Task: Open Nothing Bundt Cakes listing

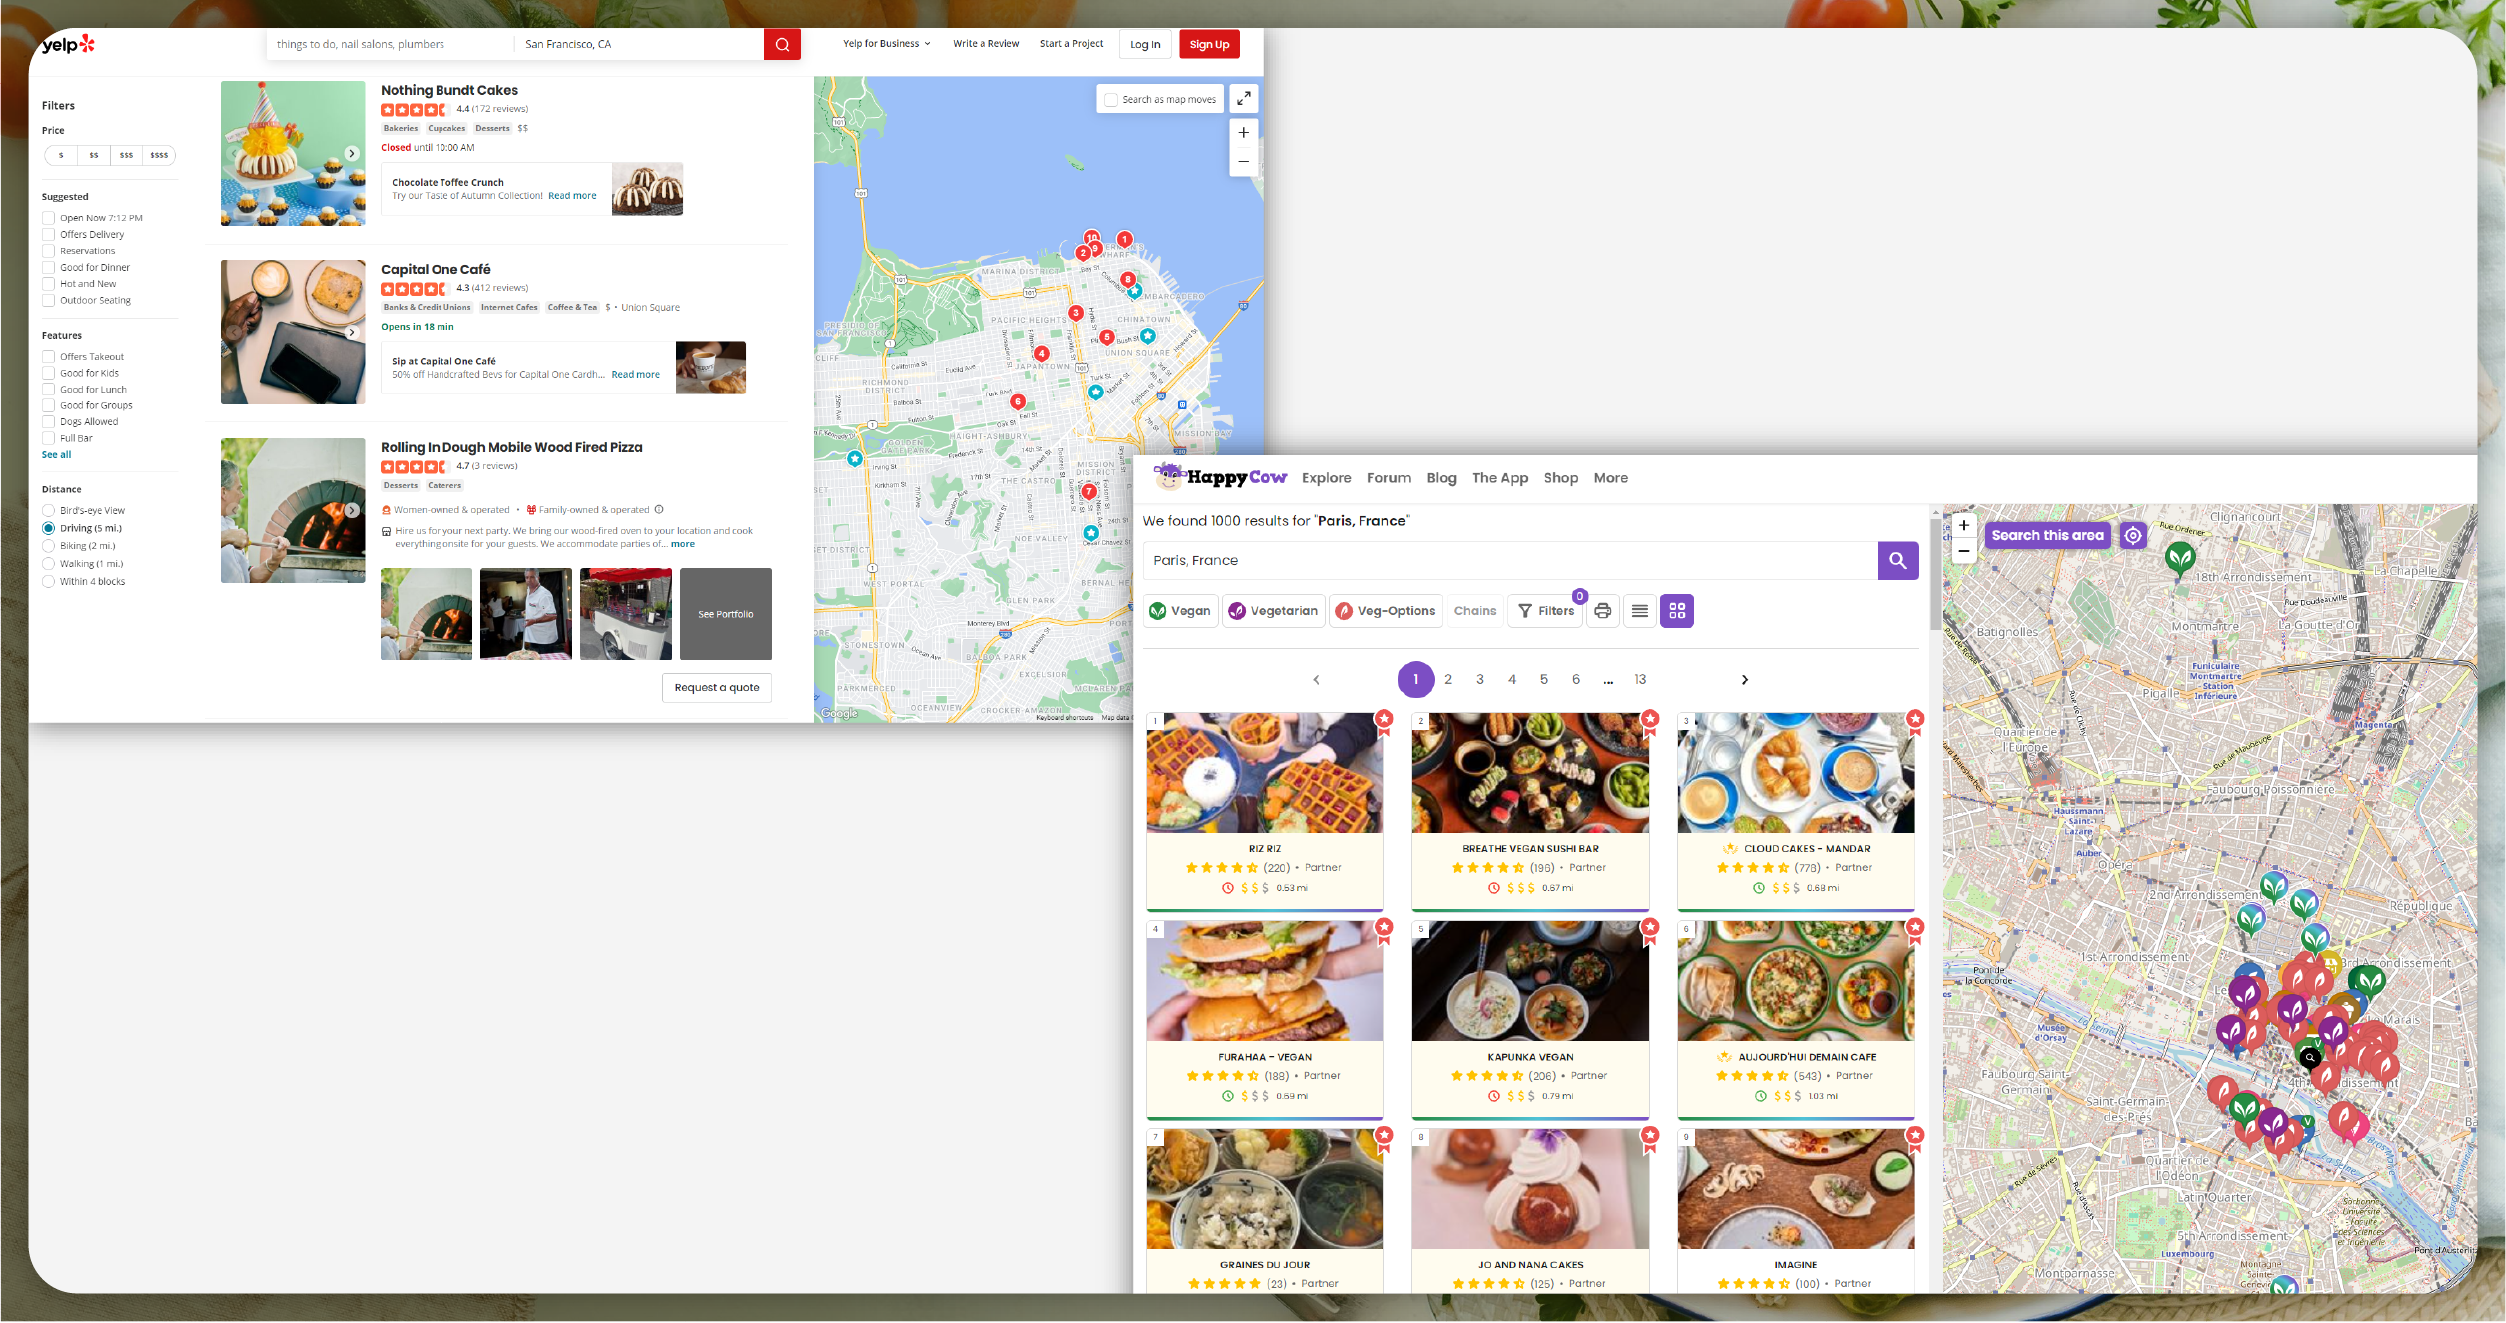Action: point(449,90)
